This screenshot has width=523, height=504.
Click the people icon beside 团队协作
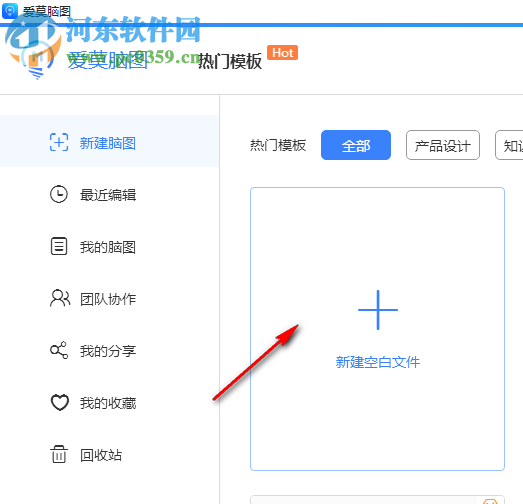60,298
